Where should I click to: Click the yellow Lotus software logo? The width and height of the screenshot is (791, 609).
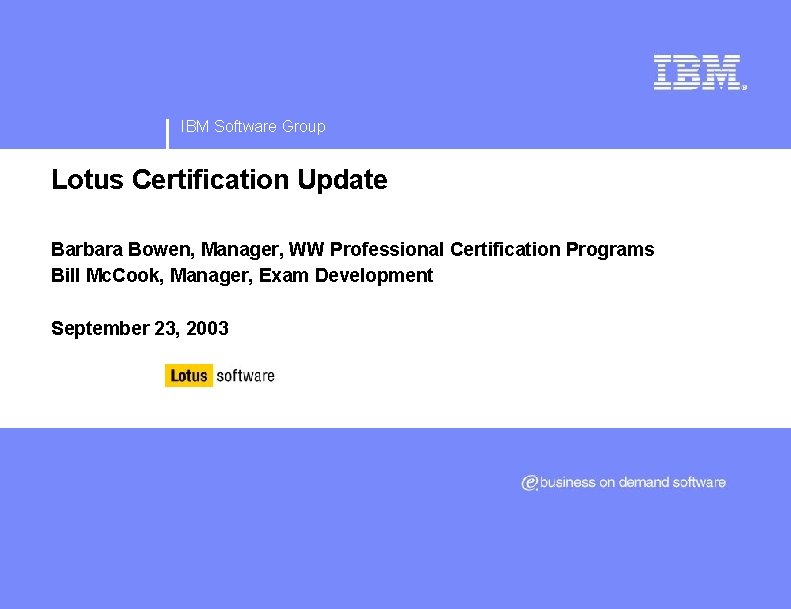pos(220,375)
